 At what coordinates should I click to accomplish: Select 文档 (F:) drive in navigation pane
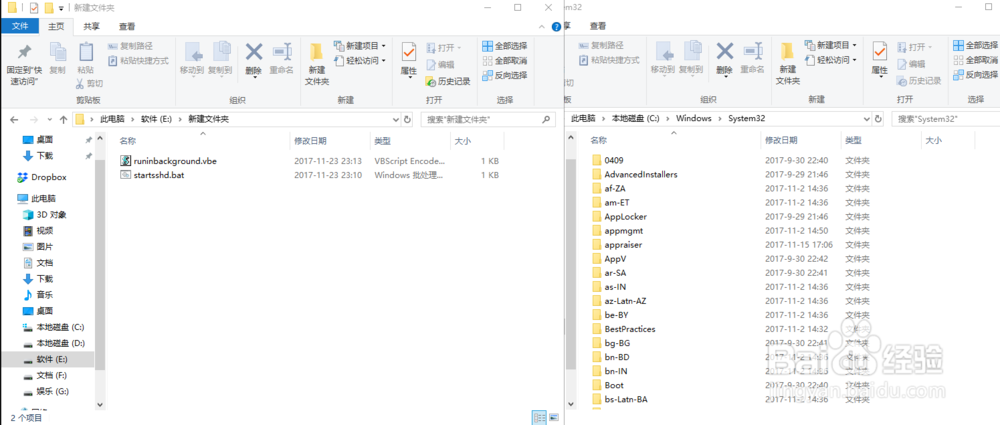point(45,375)
